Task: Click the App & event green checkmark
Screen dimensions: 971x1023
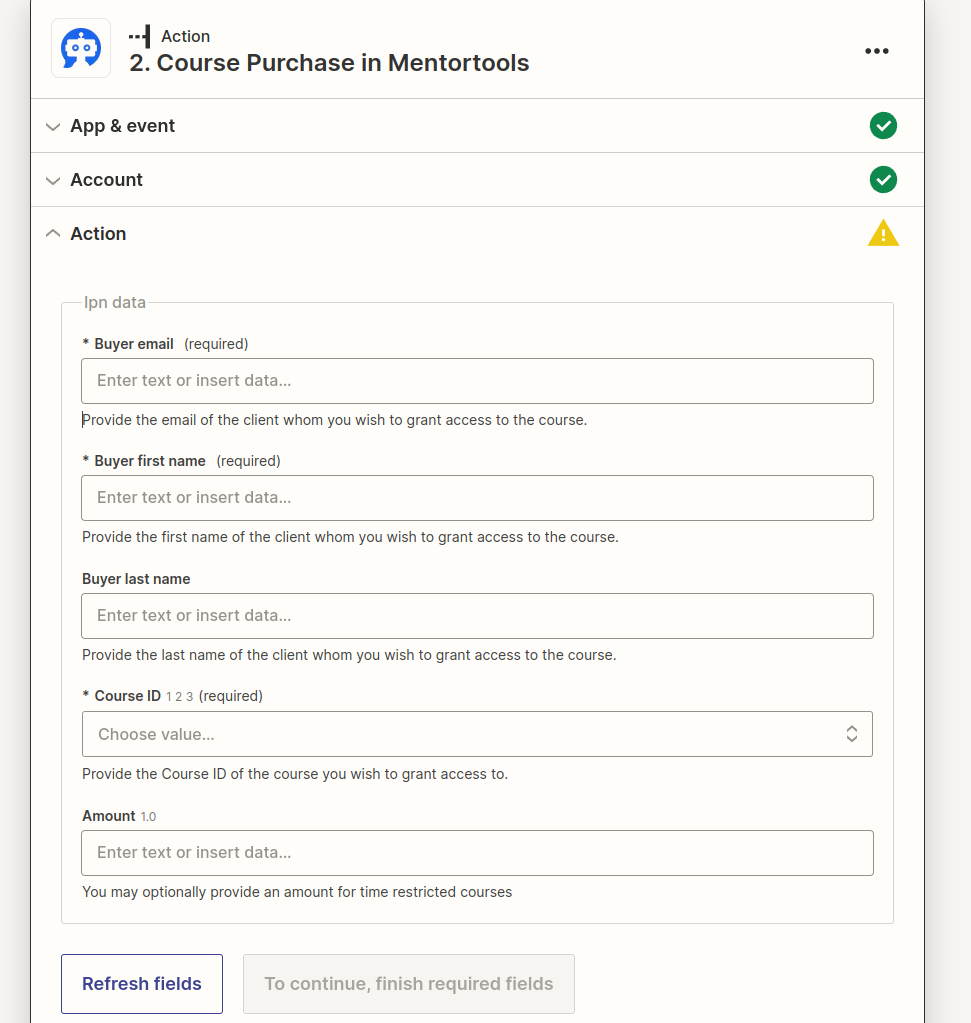Action: click(x=883, y=125)
